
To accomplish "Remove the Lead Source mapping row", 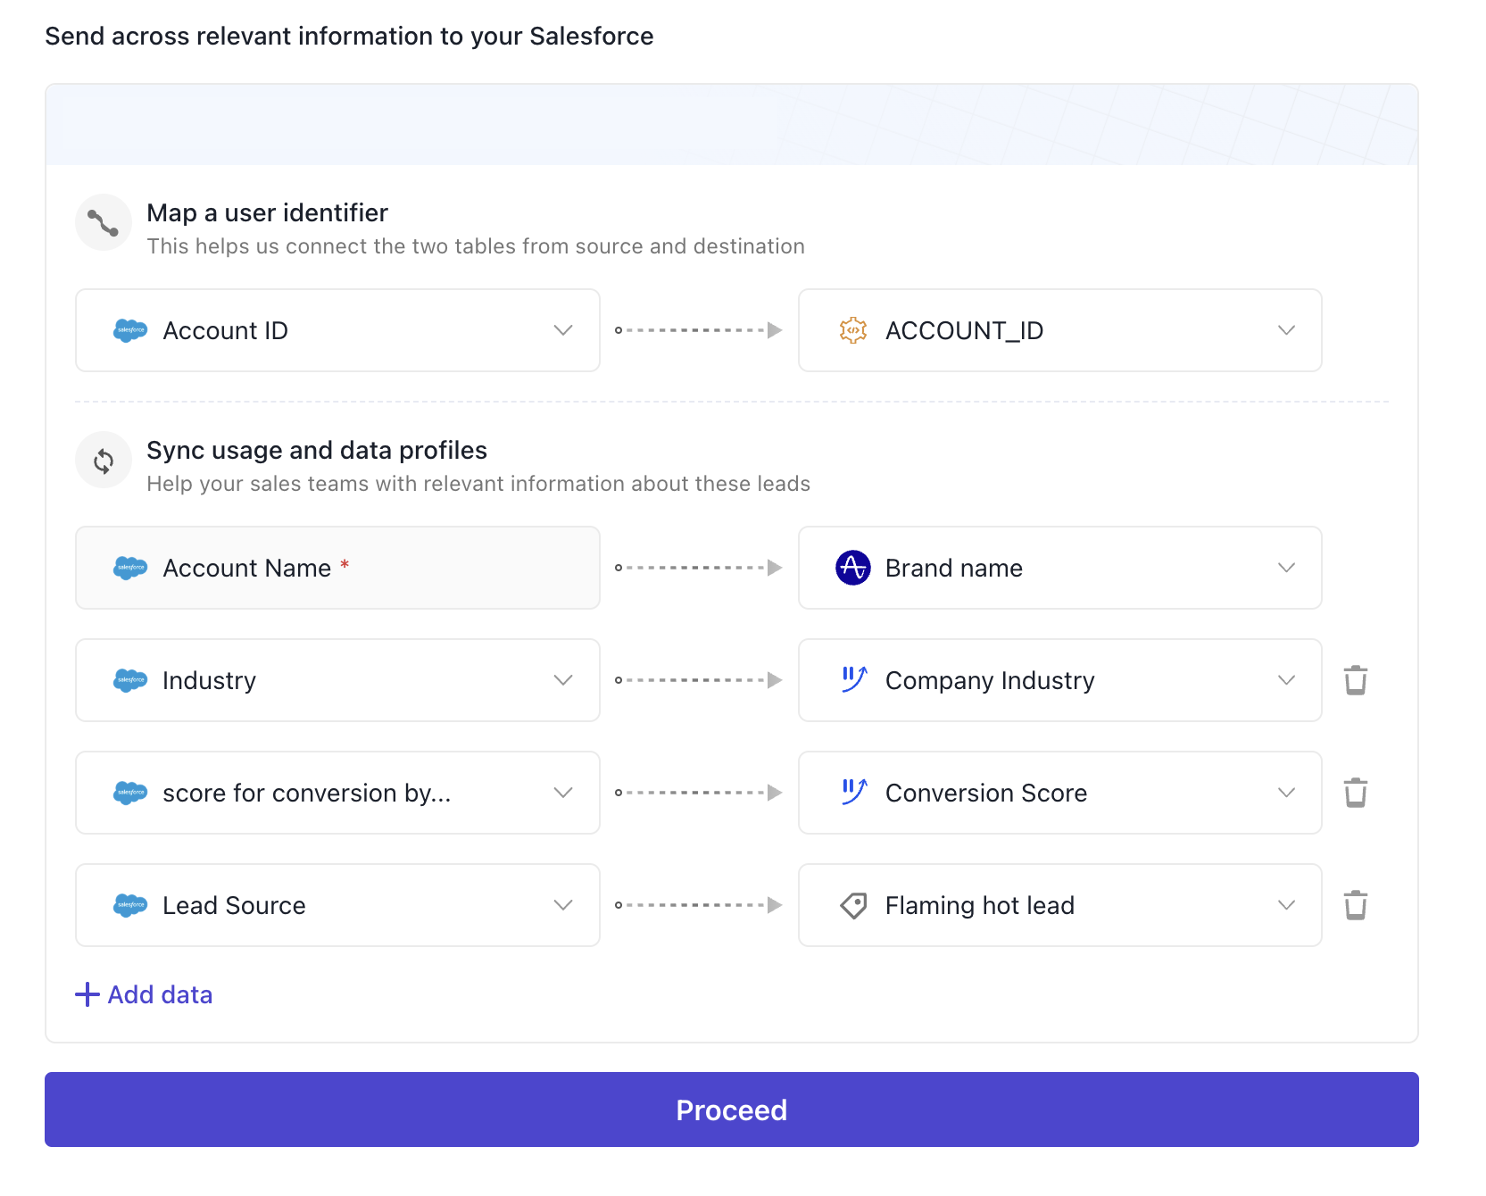I will [x=1355, y=905].
